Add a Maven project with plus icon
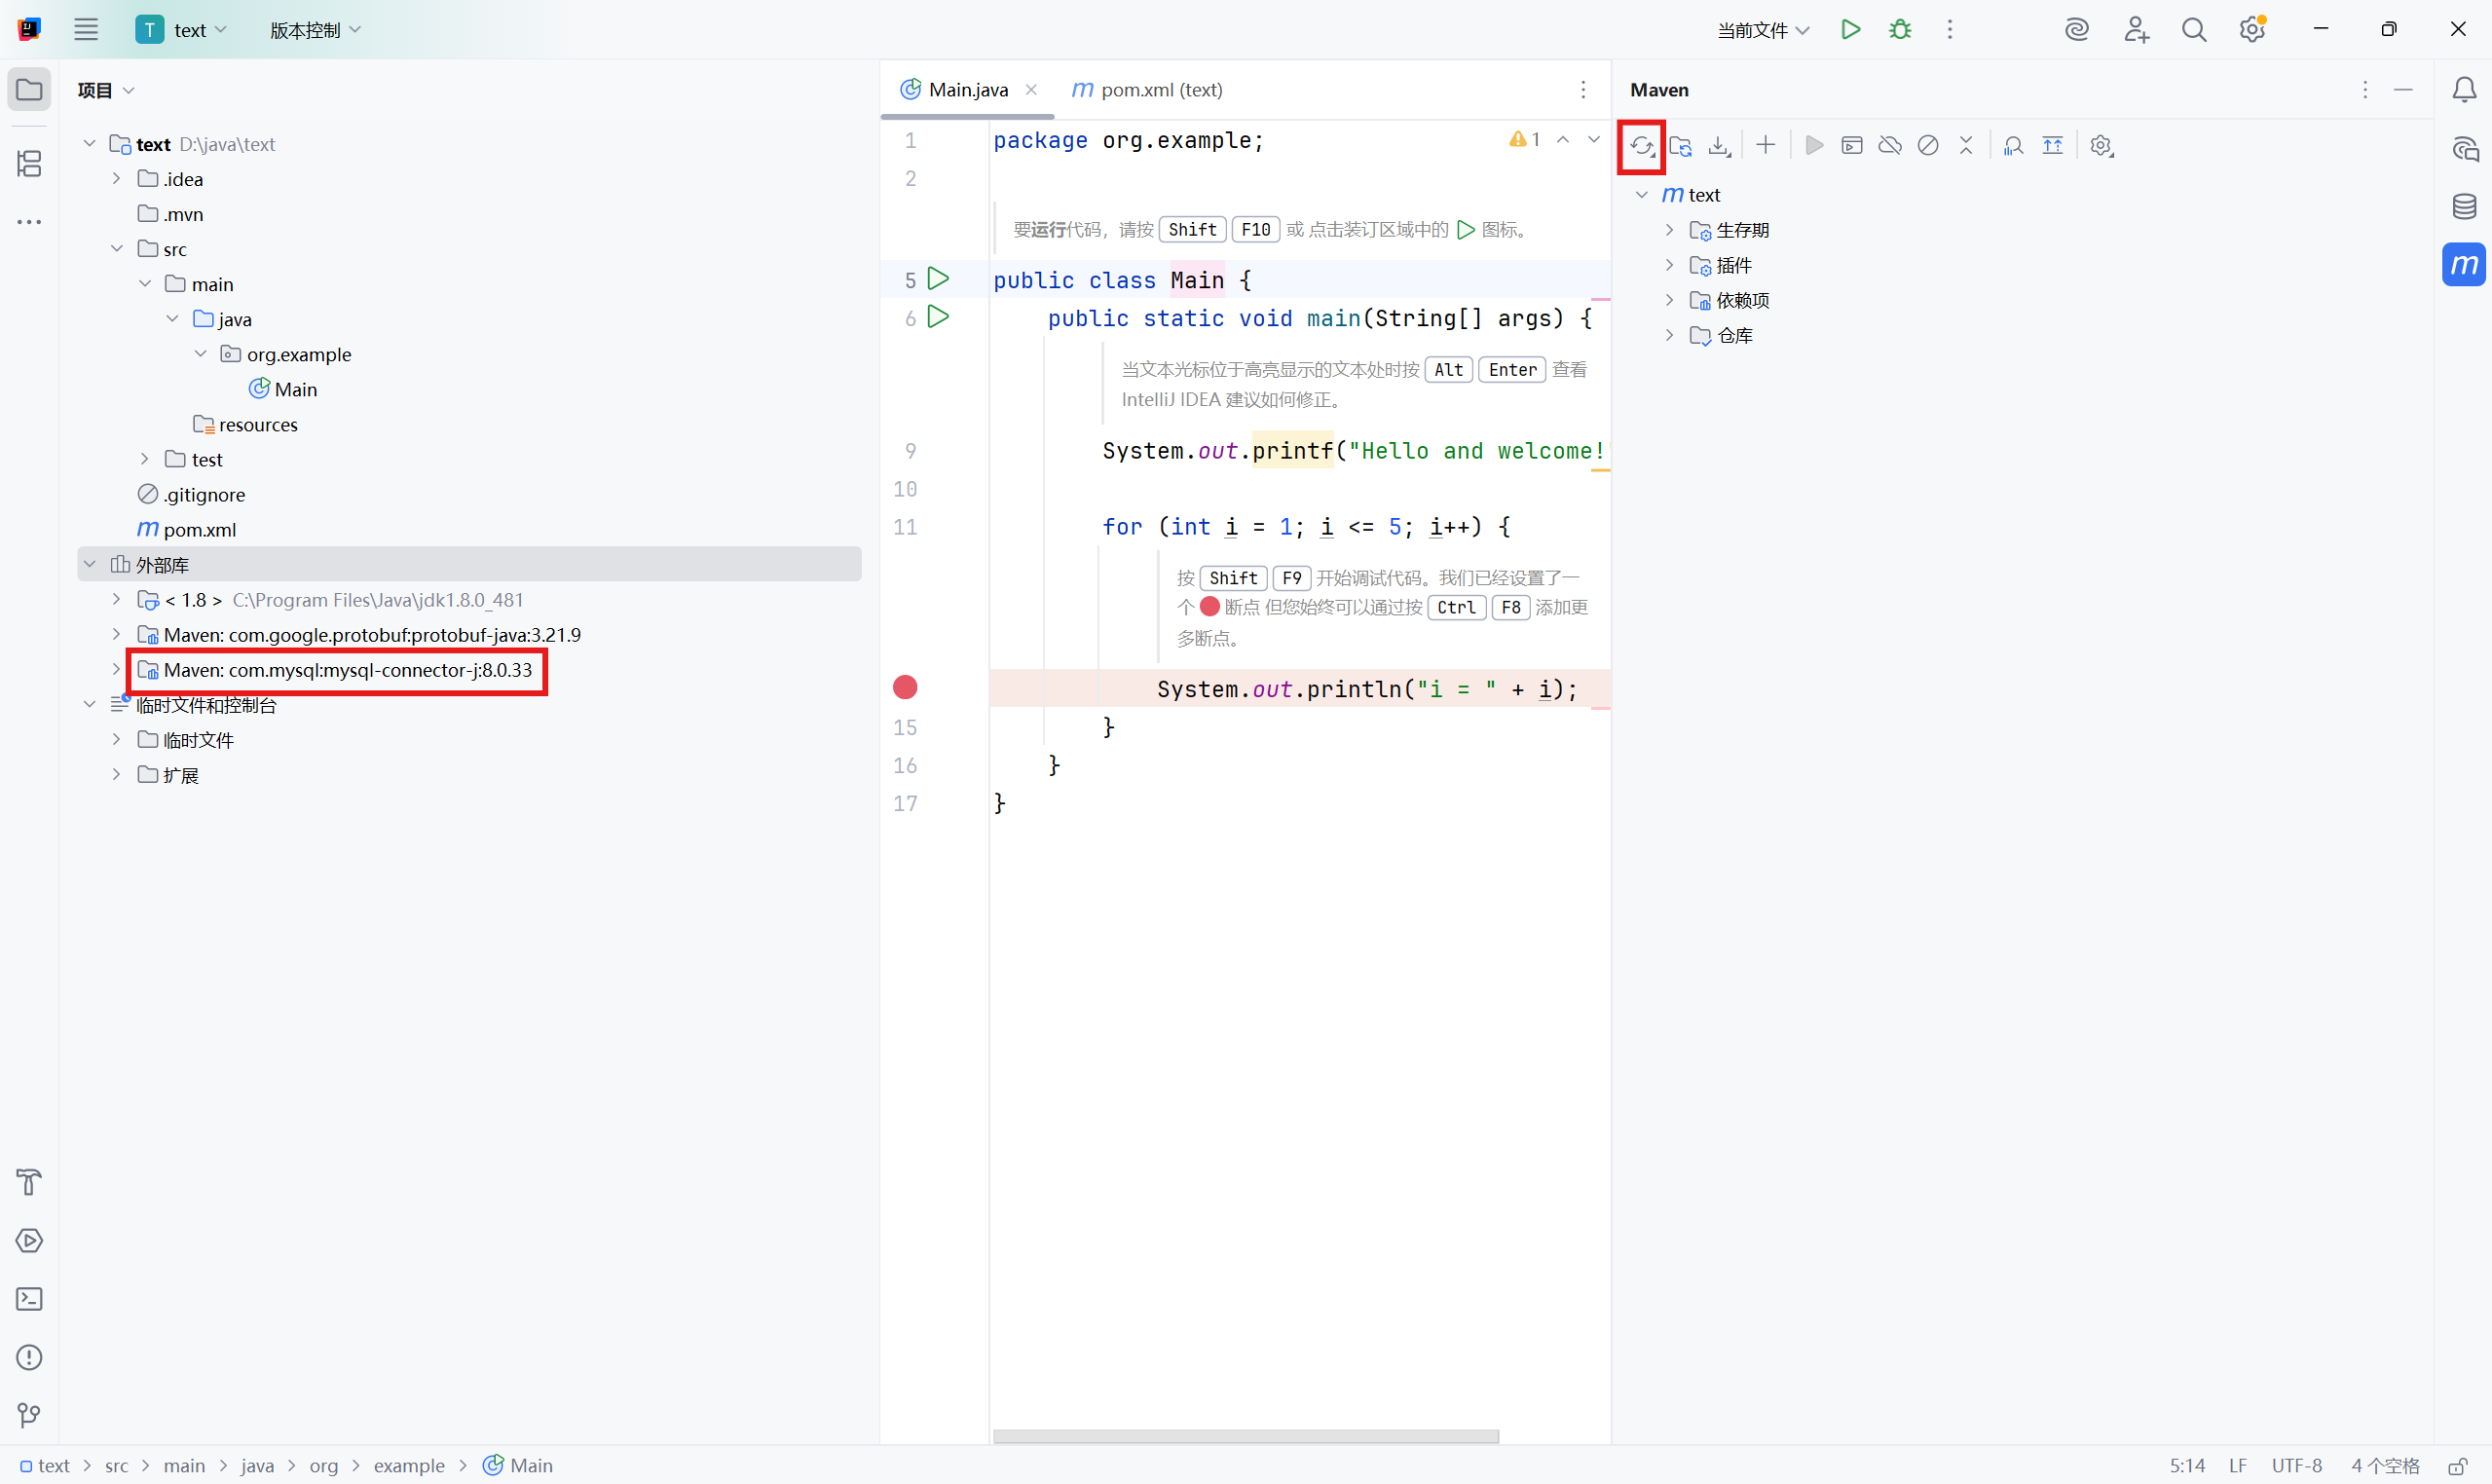 [1766, 146]
